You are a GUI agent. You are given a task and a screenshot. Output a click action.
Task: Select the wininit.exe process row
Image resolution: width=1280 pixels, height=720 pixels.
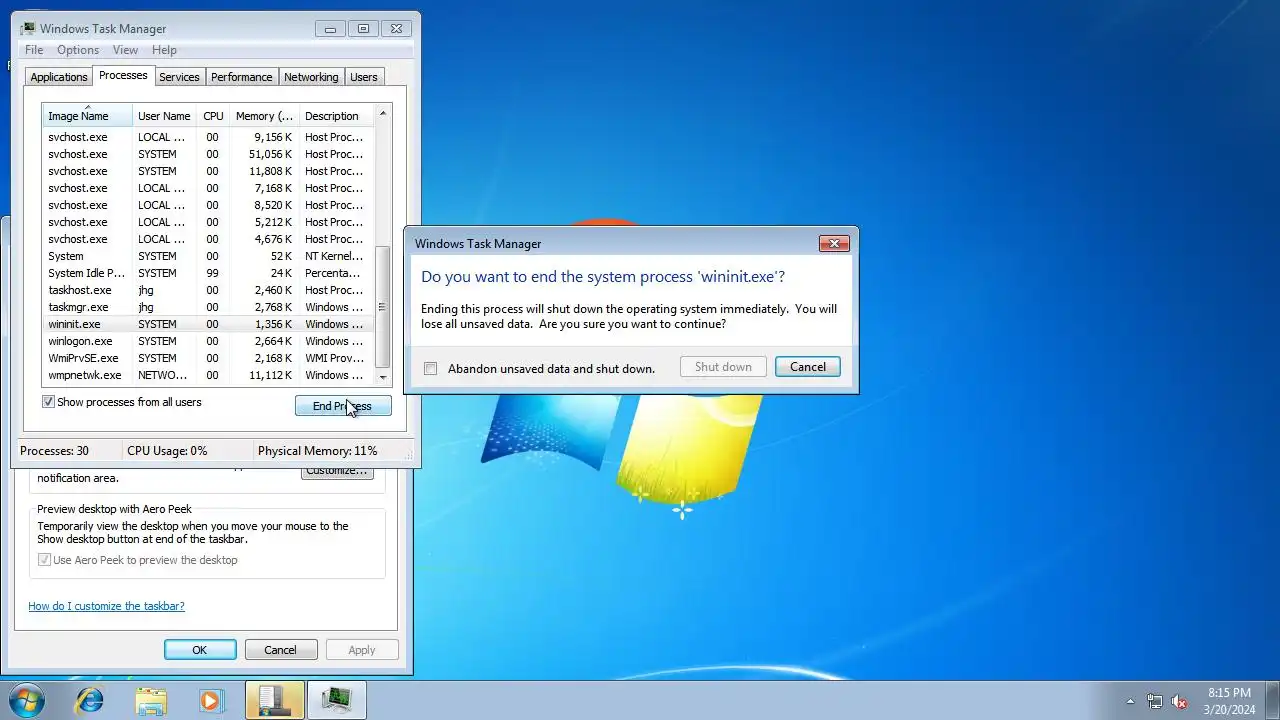point(208,324)
